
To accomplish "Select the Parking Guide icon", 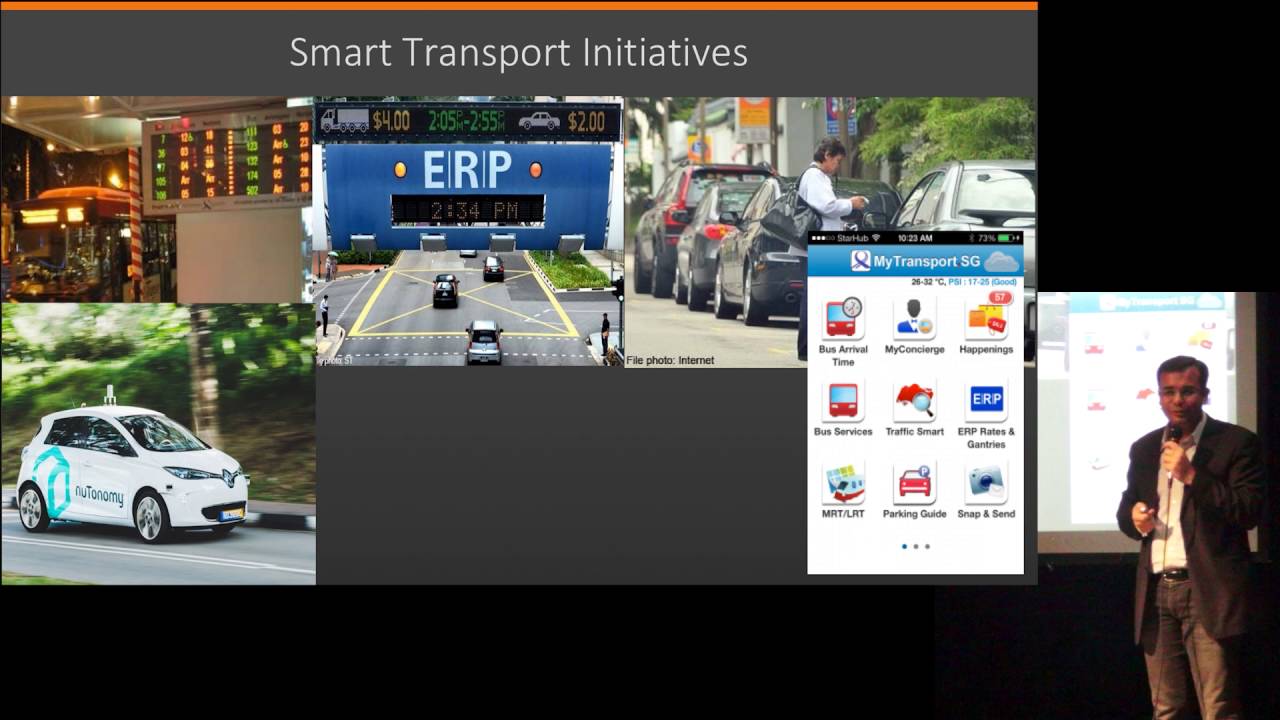I will [914, 482].
